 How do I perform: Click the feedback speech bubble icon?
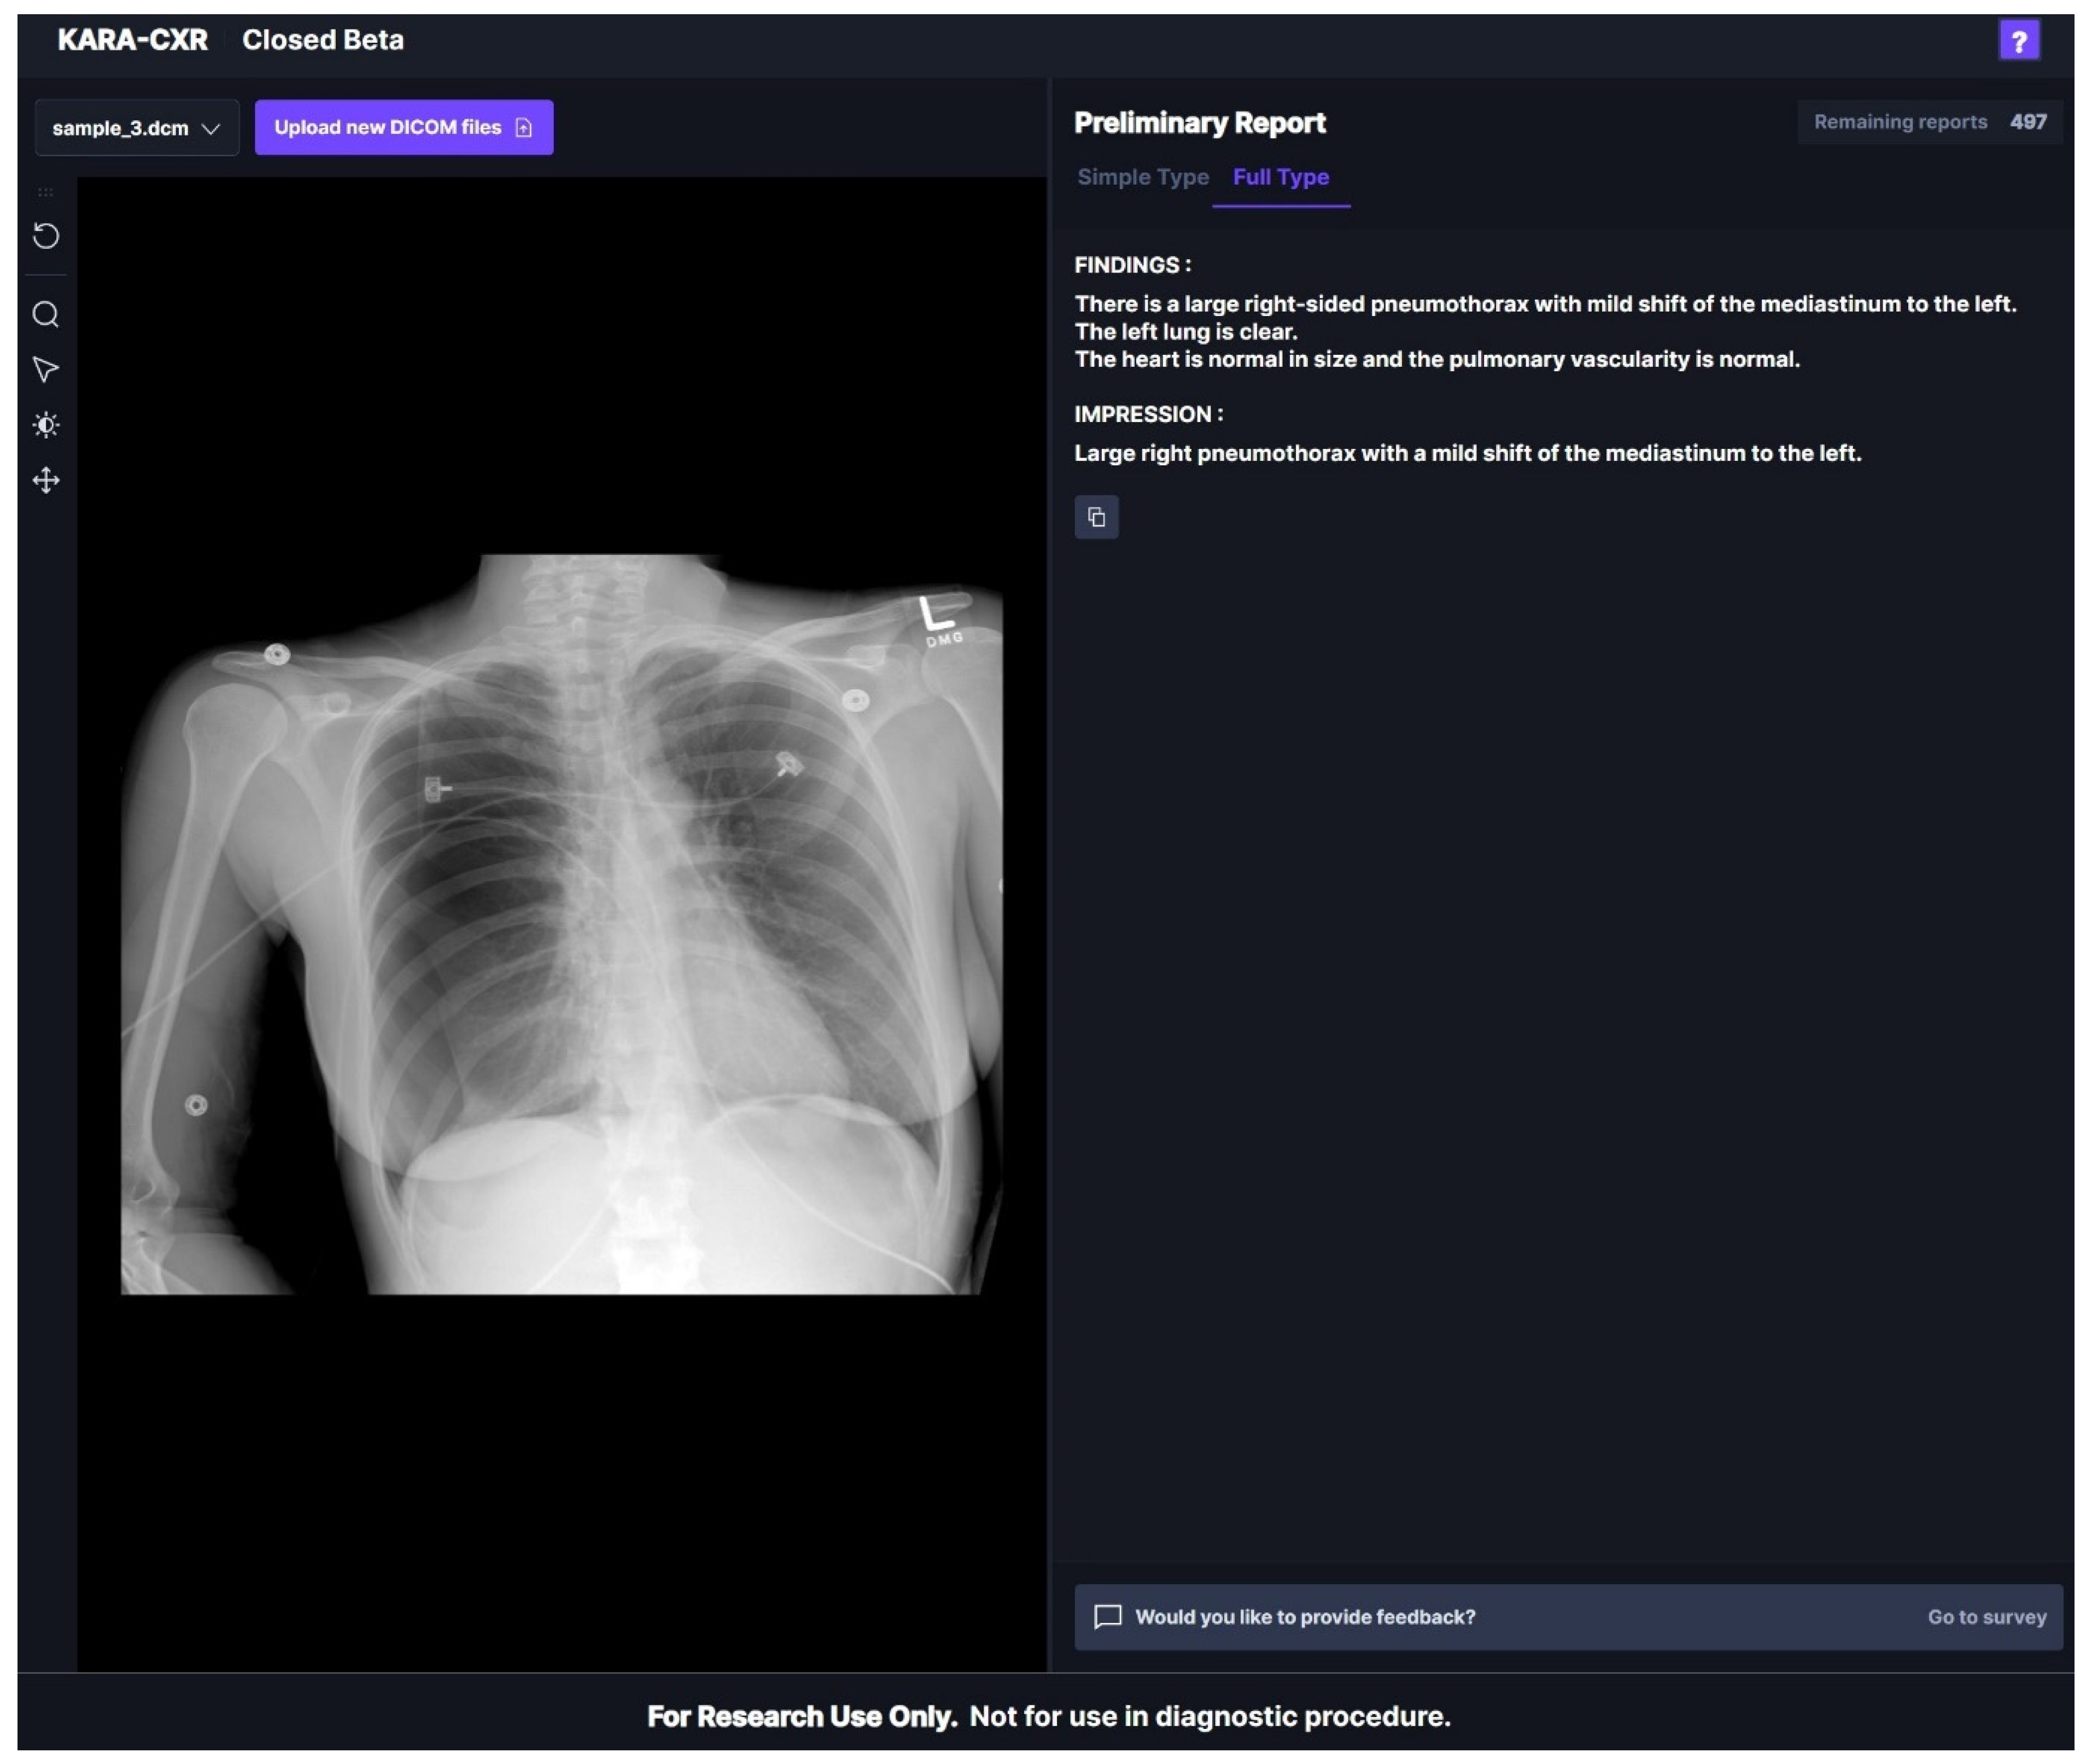(1107, 1617)
